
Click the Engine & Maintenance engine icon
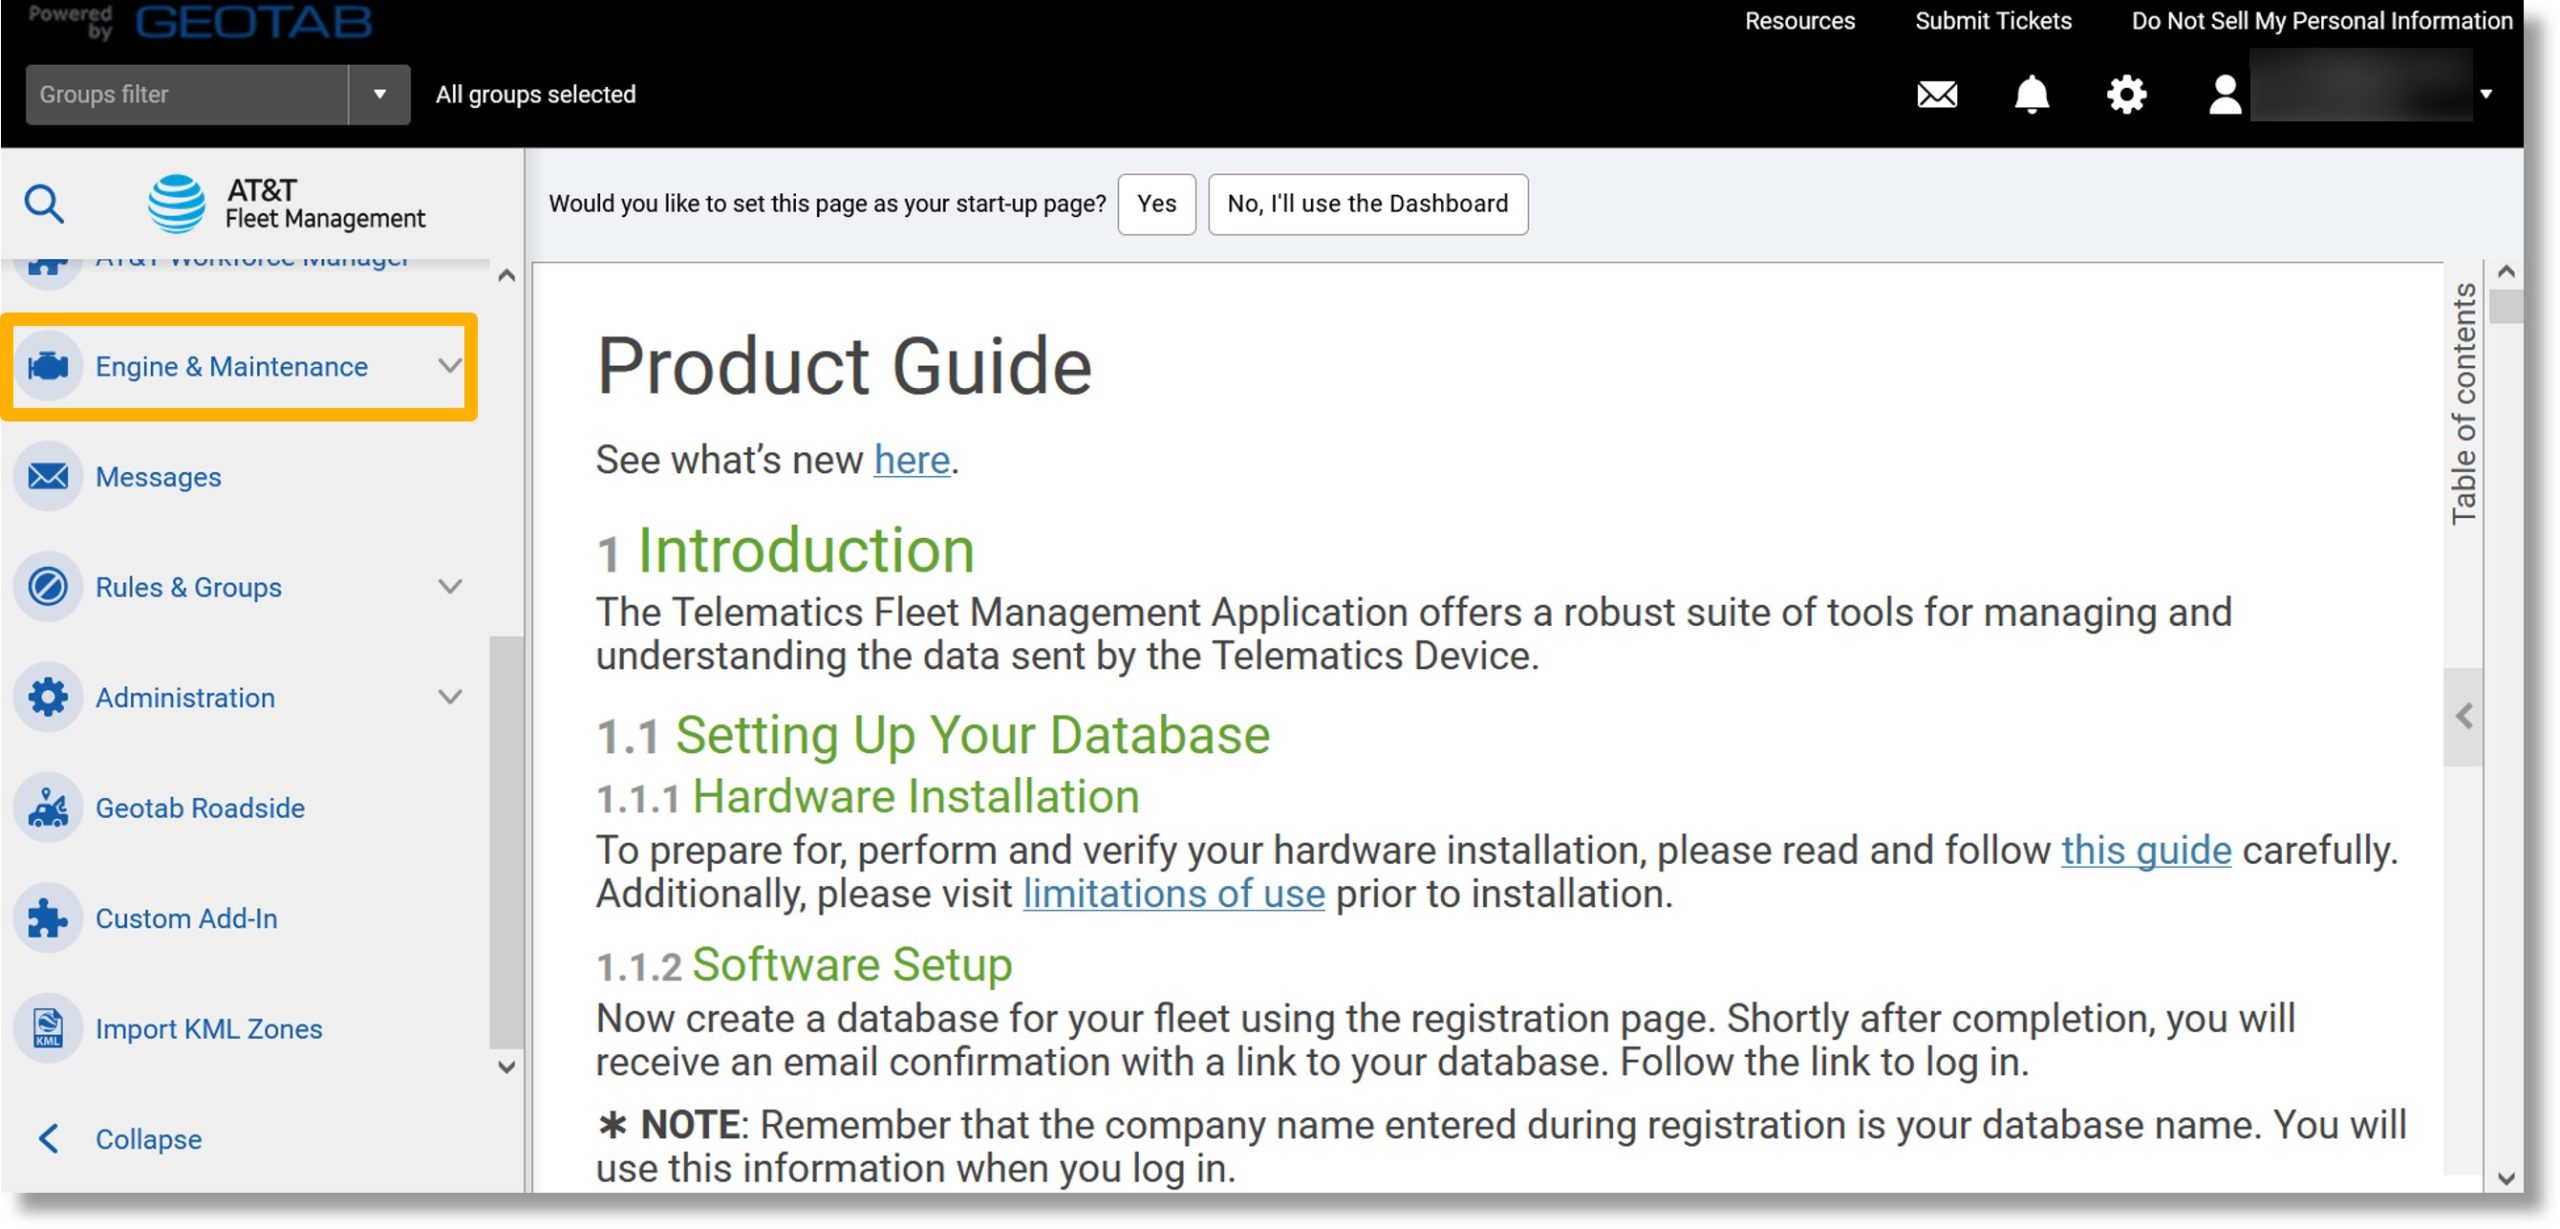coord(48,366)
